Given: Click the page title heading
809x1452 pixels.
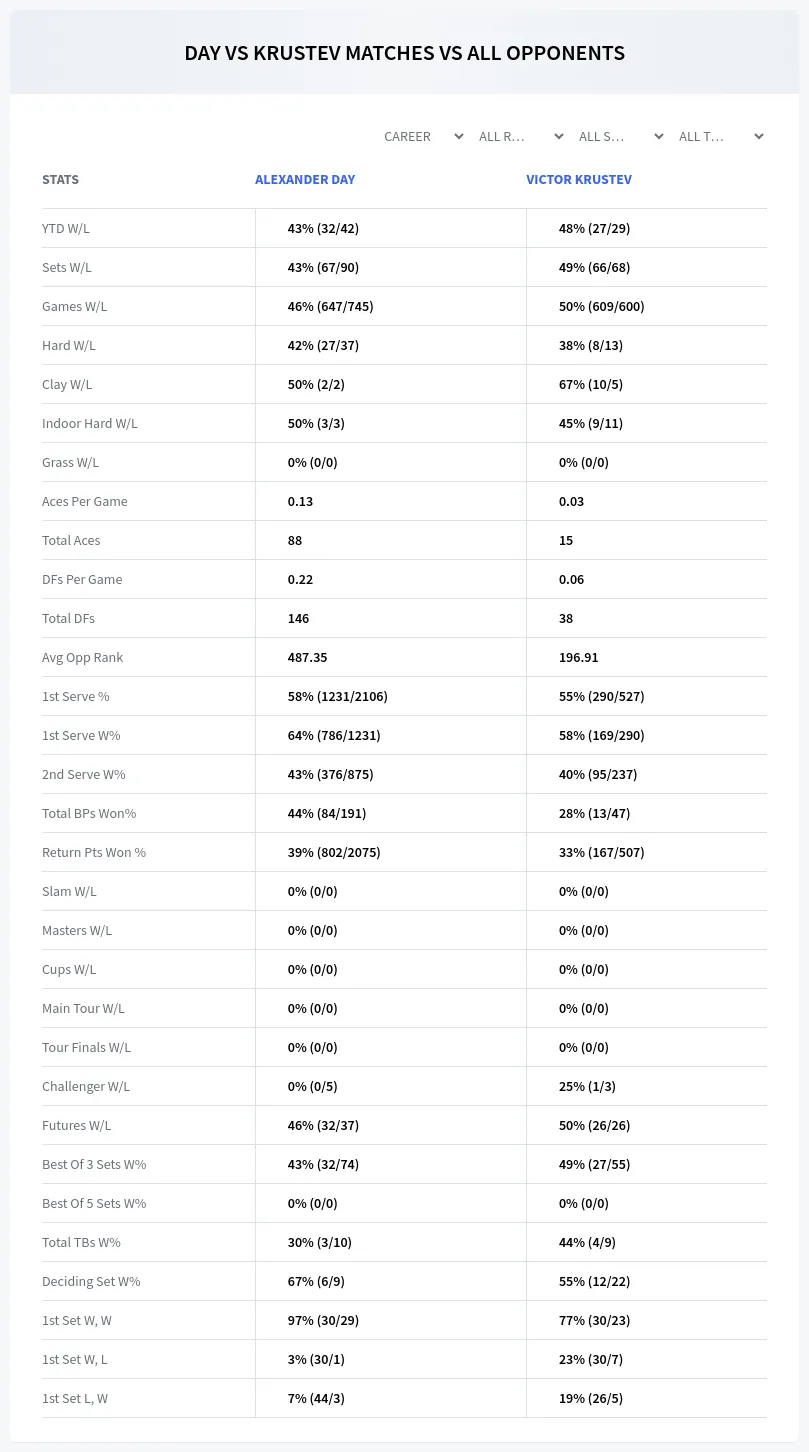Looking at the screenshot, I should tap(404, 53).
